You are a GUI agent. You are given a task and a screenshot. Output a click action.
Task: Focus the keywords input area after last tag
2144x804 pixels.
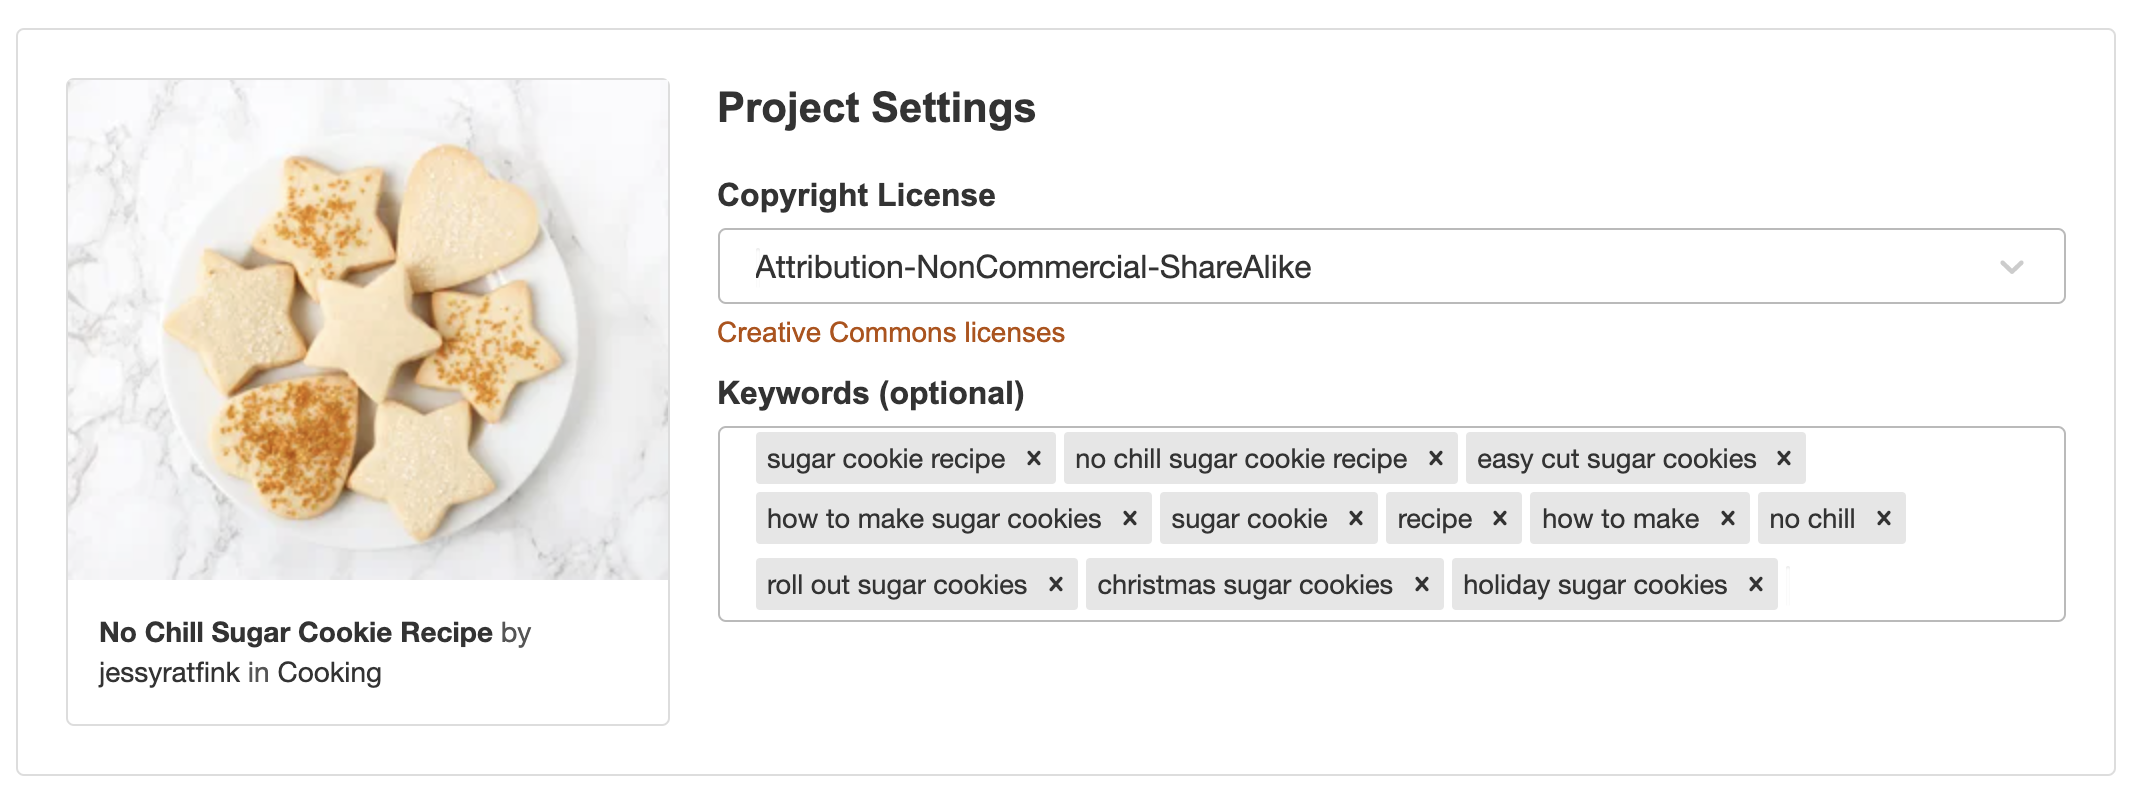coord(1920,584)
